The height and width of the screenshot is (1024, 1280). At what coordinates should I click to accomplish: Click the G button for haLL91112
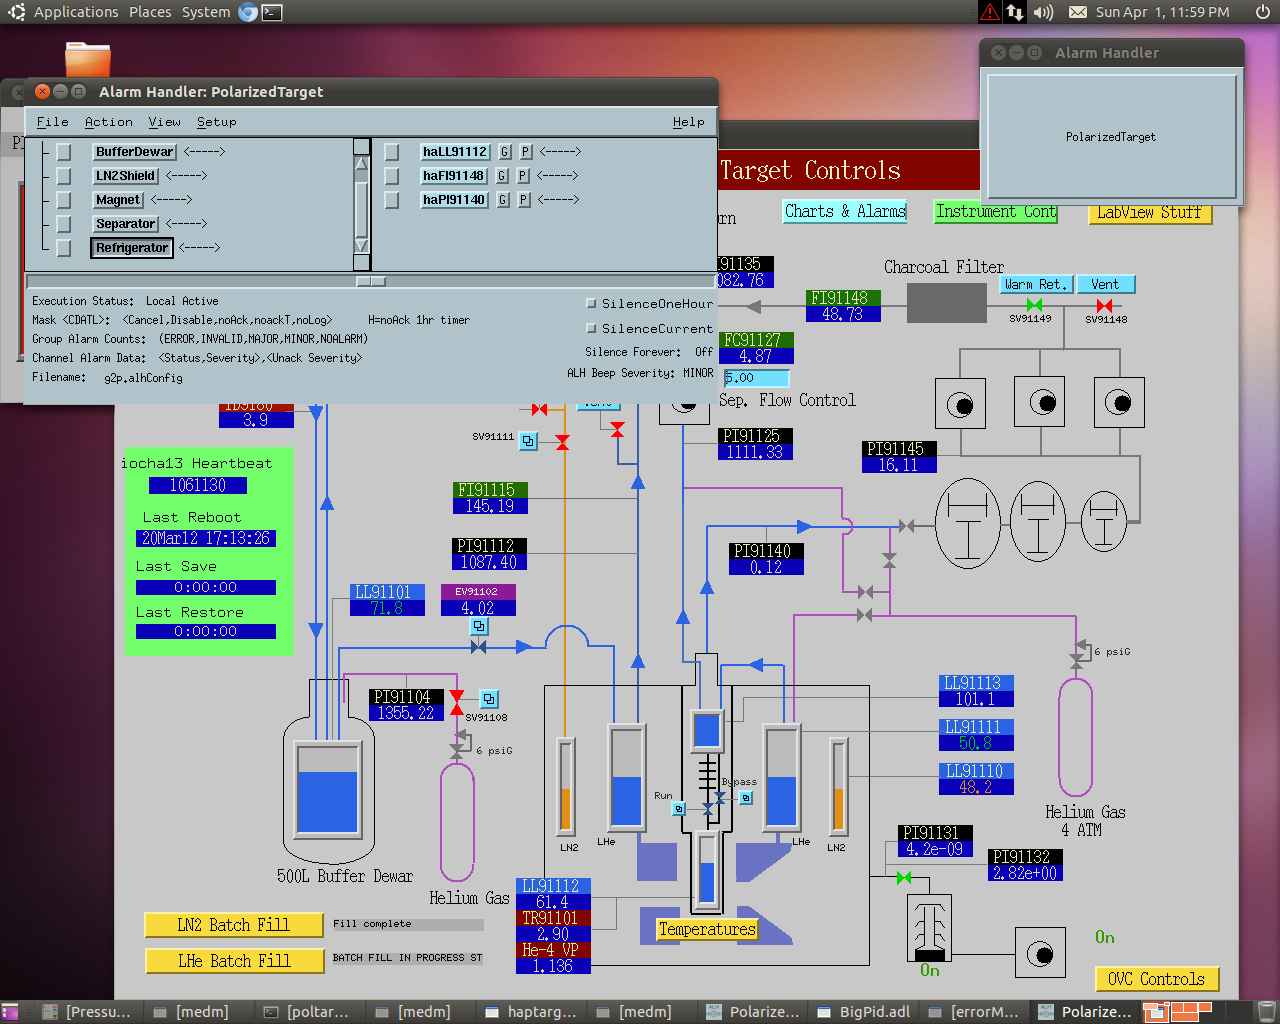point(505,152)
